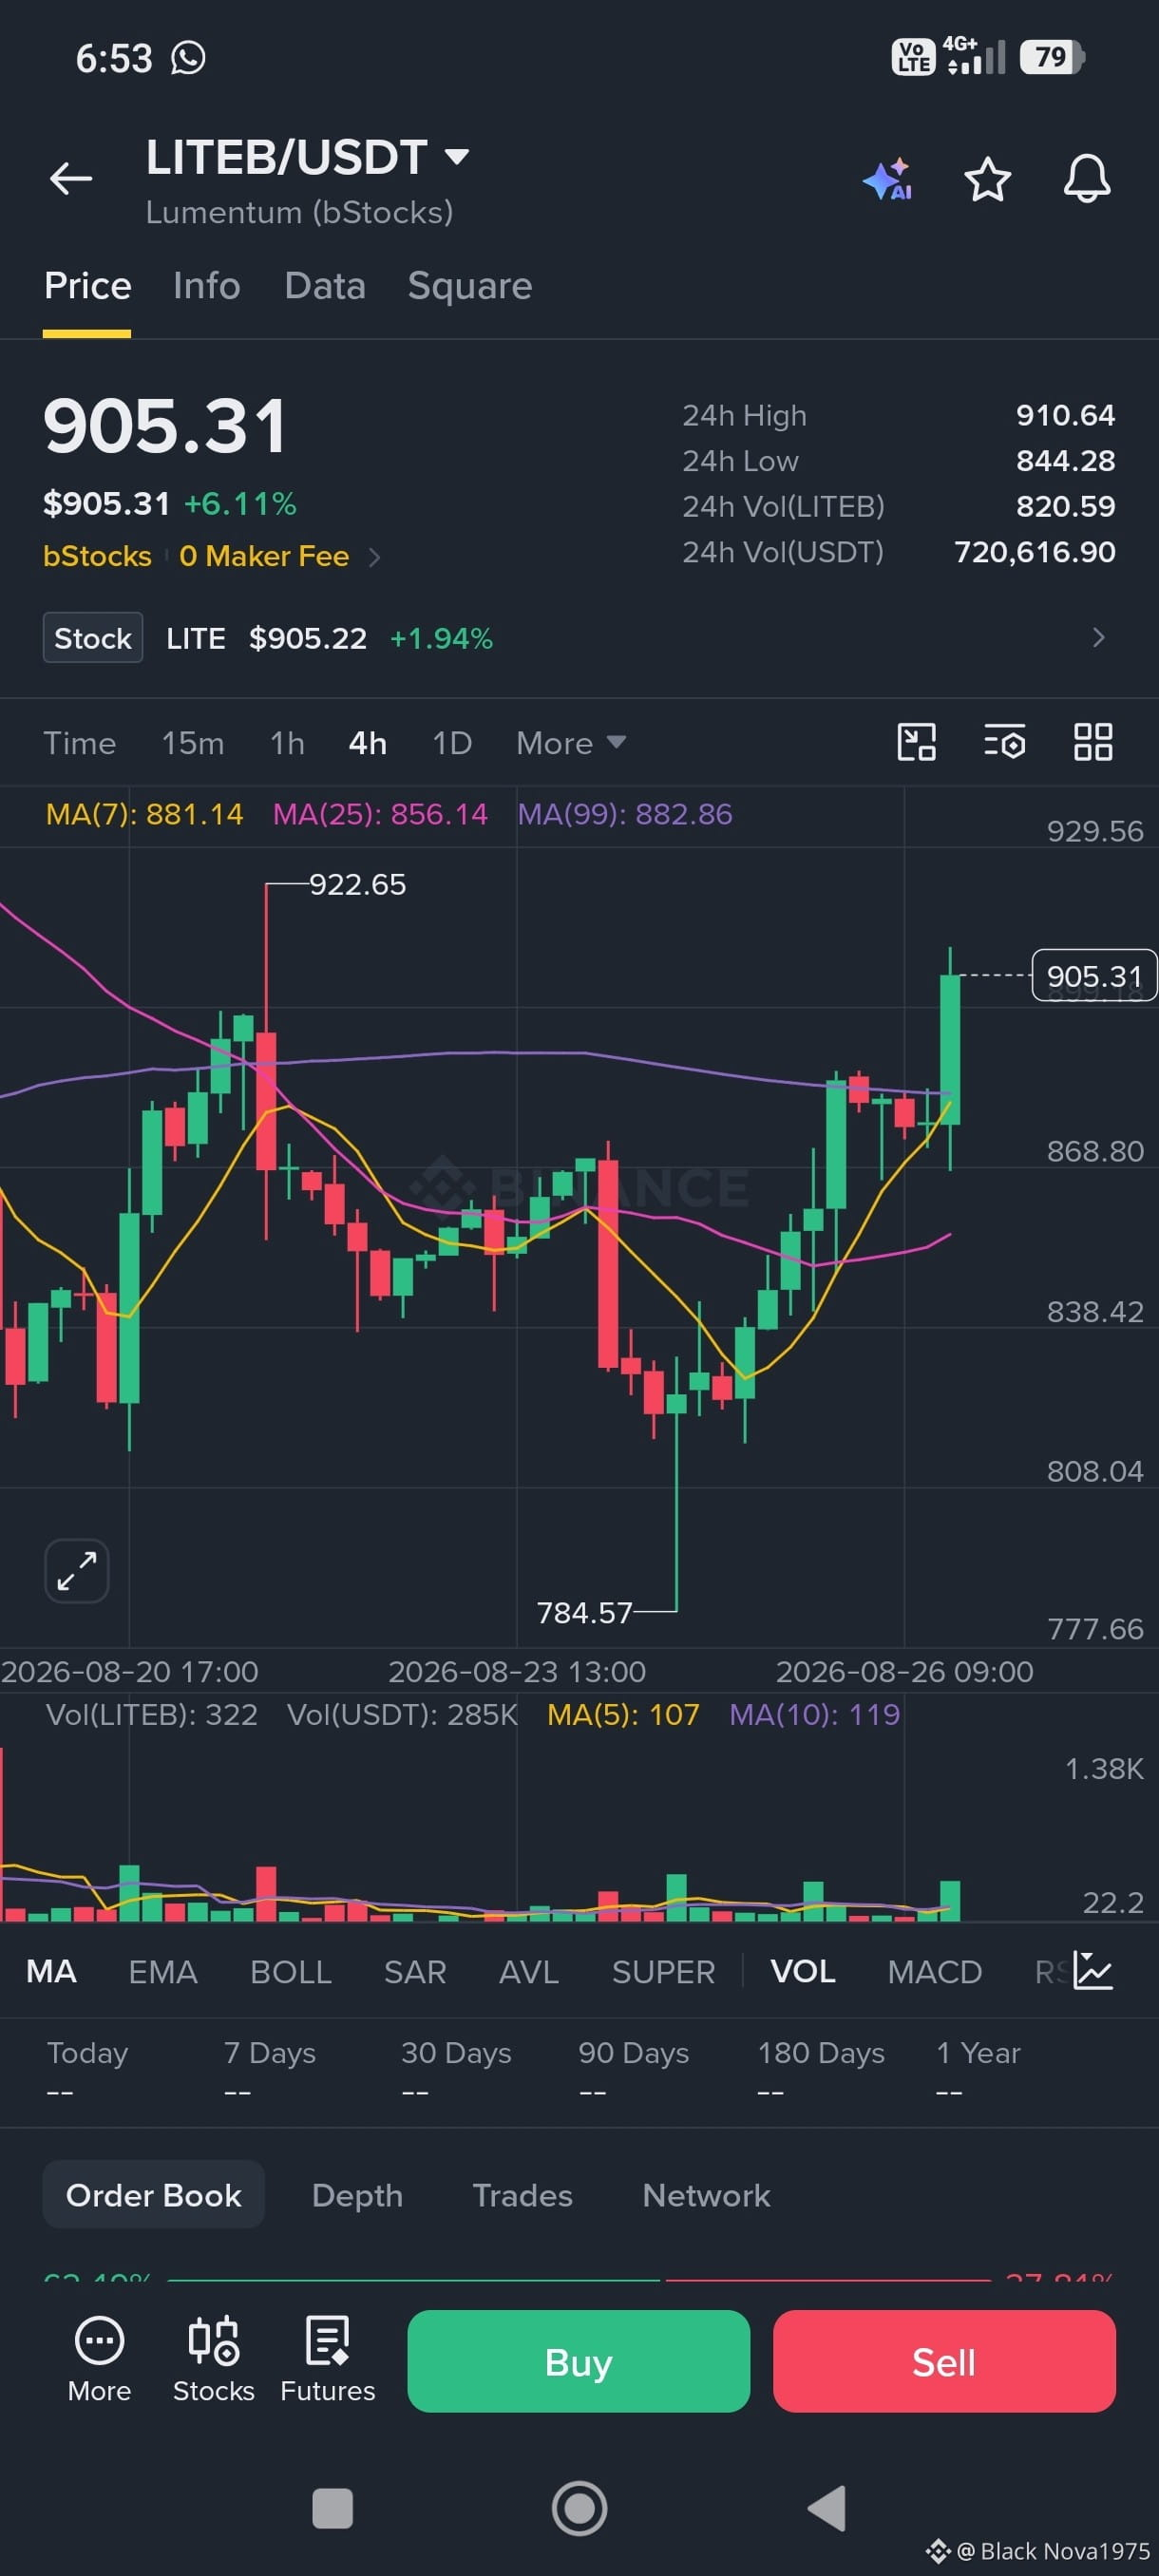The width and height of the screenshot is (1159, 2576).
Task: Open the AI sparkle assistant icon
Action: click(888, 179)
